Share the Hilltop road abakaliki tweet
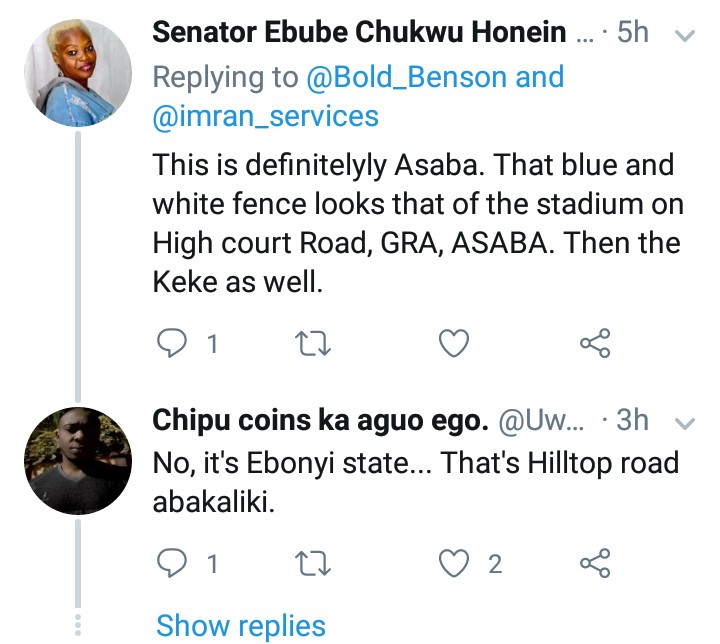Viewport: 720px width, 644px height. coord(595,564)
